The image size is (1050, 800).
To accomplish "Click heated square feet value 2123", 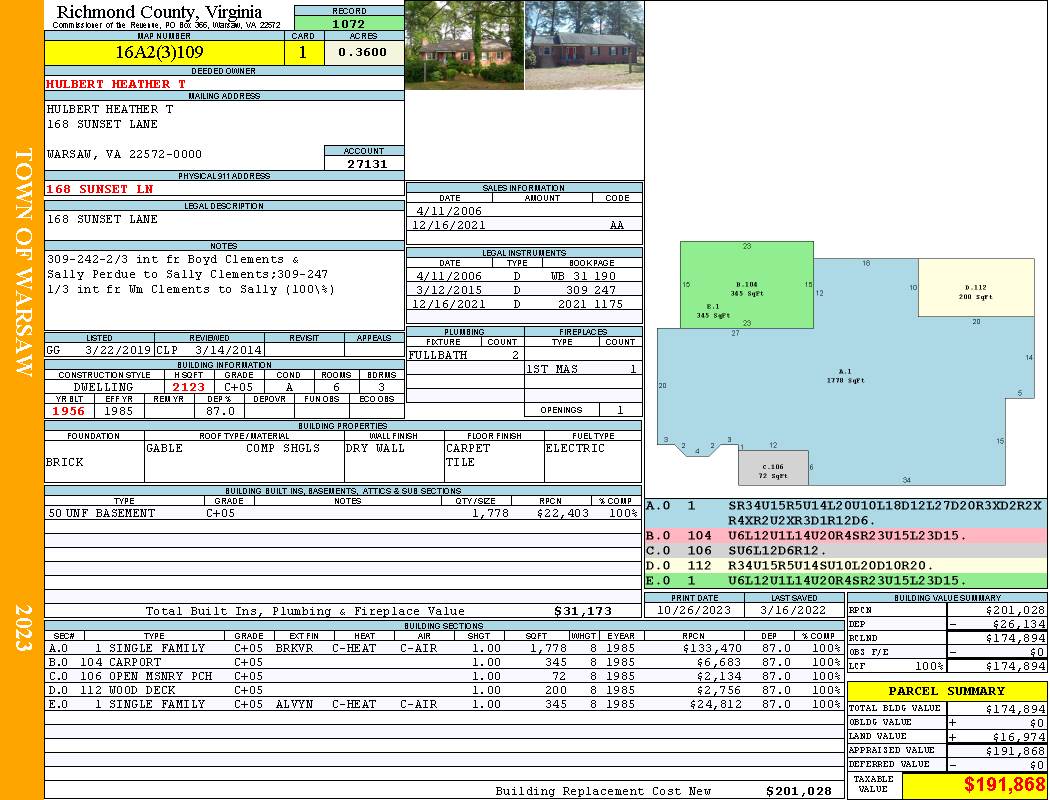I will [189, 387].
